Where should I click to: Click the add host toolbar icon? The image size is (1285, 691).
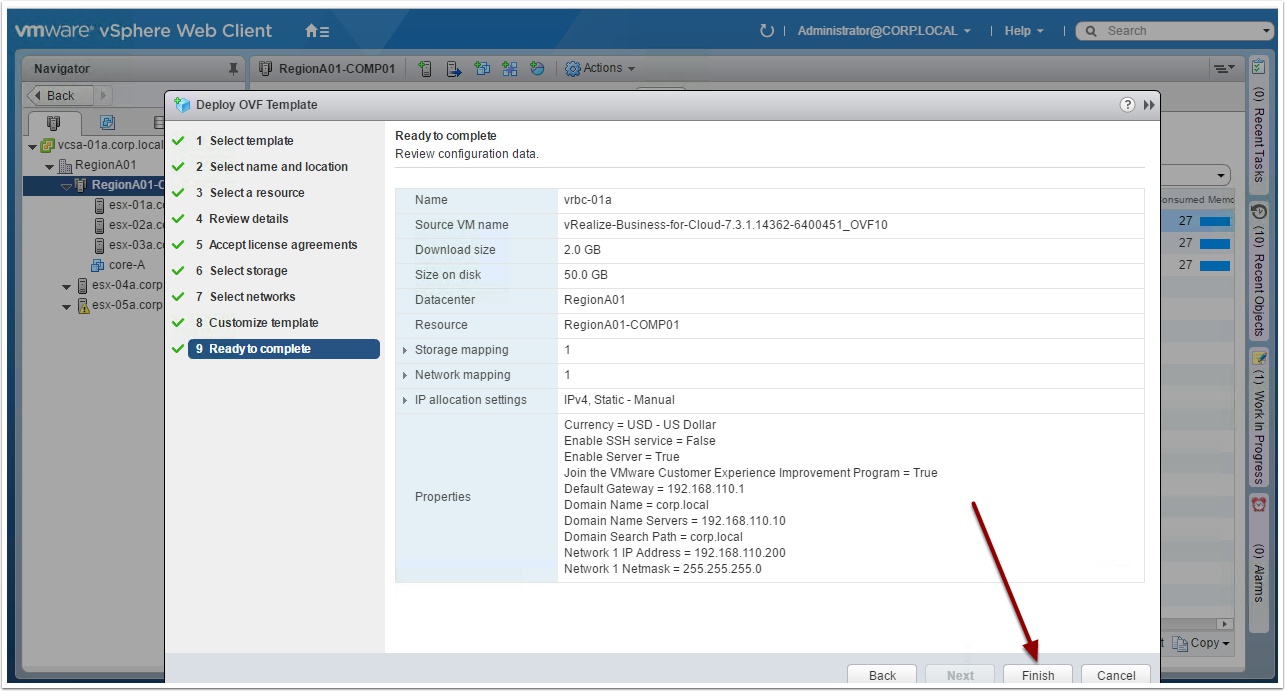click(426, 69)
